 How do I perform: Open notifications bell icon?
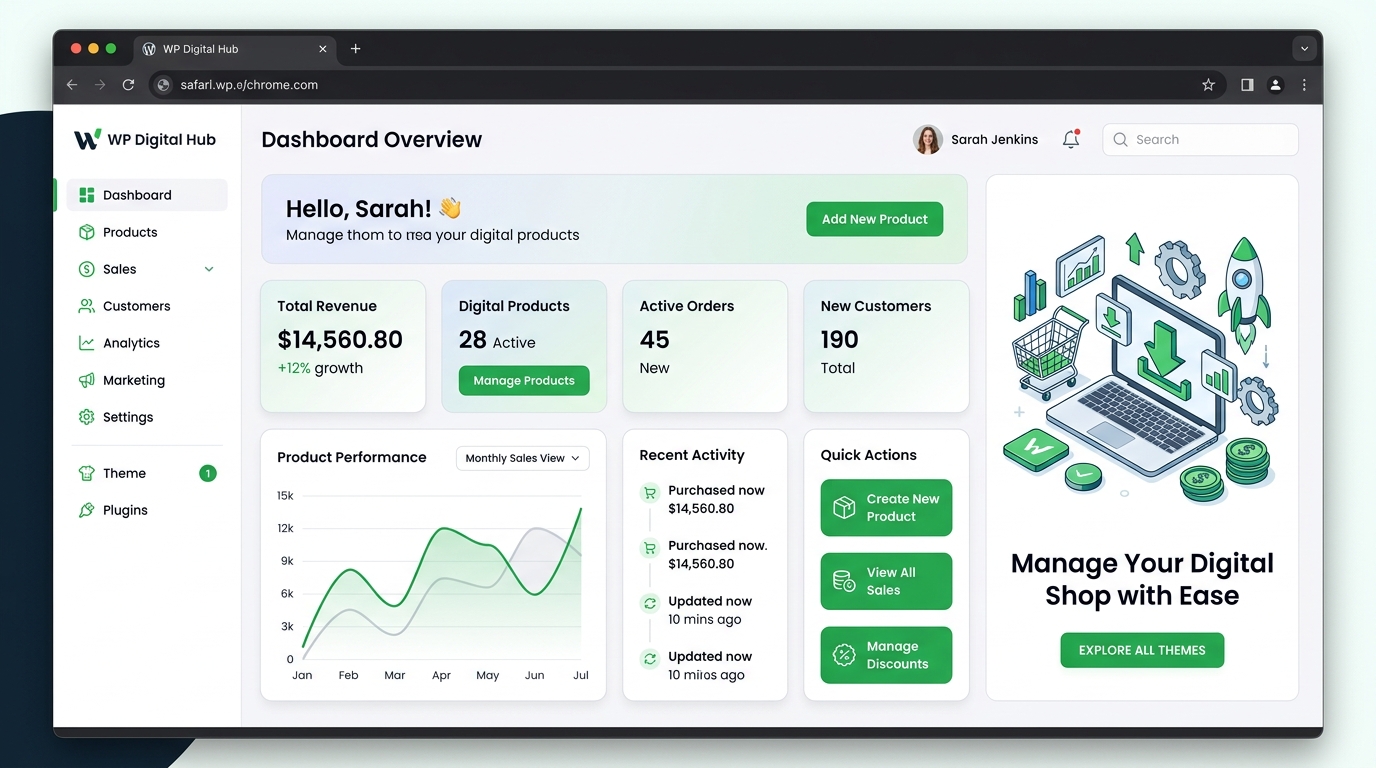point(1071,139)
